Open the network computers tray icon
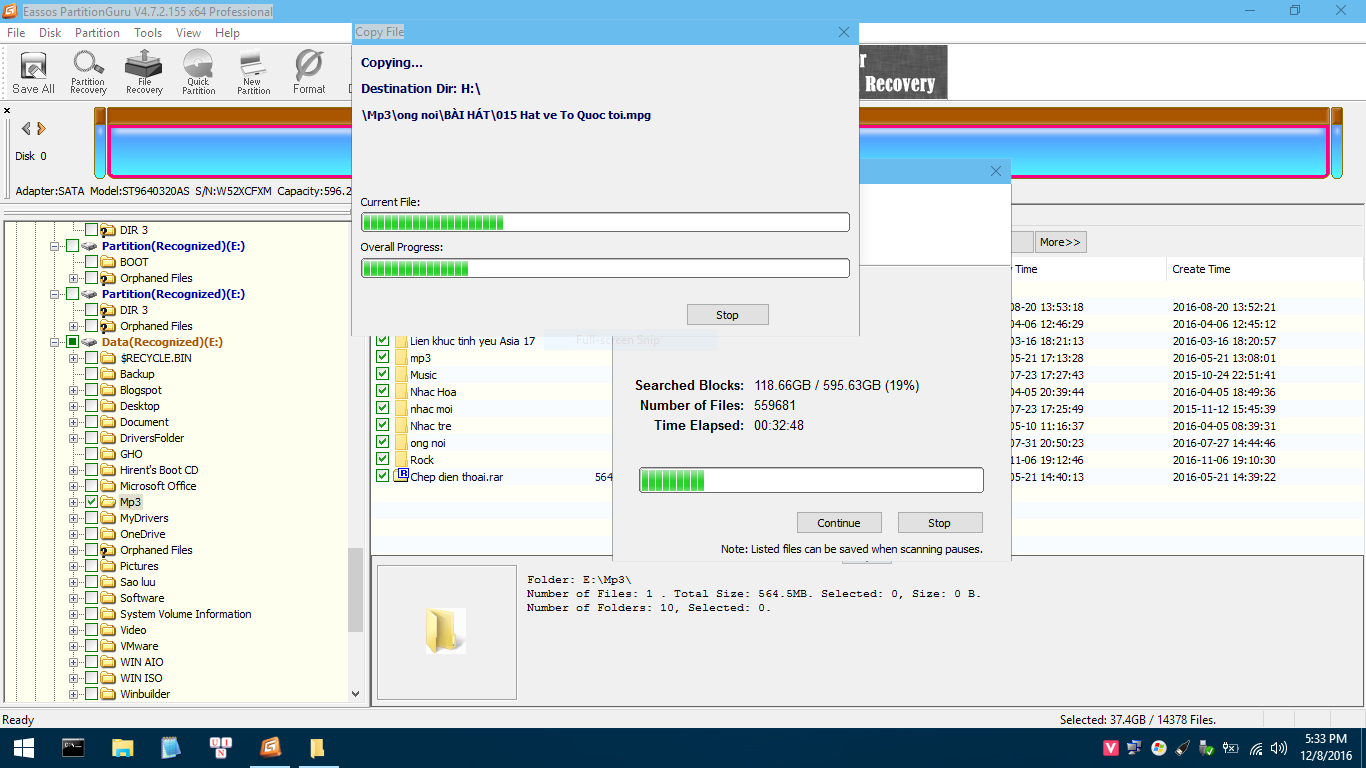The width and height of the screenshot is (1366, 768). pyautogui.click(x=1135, y=748)
